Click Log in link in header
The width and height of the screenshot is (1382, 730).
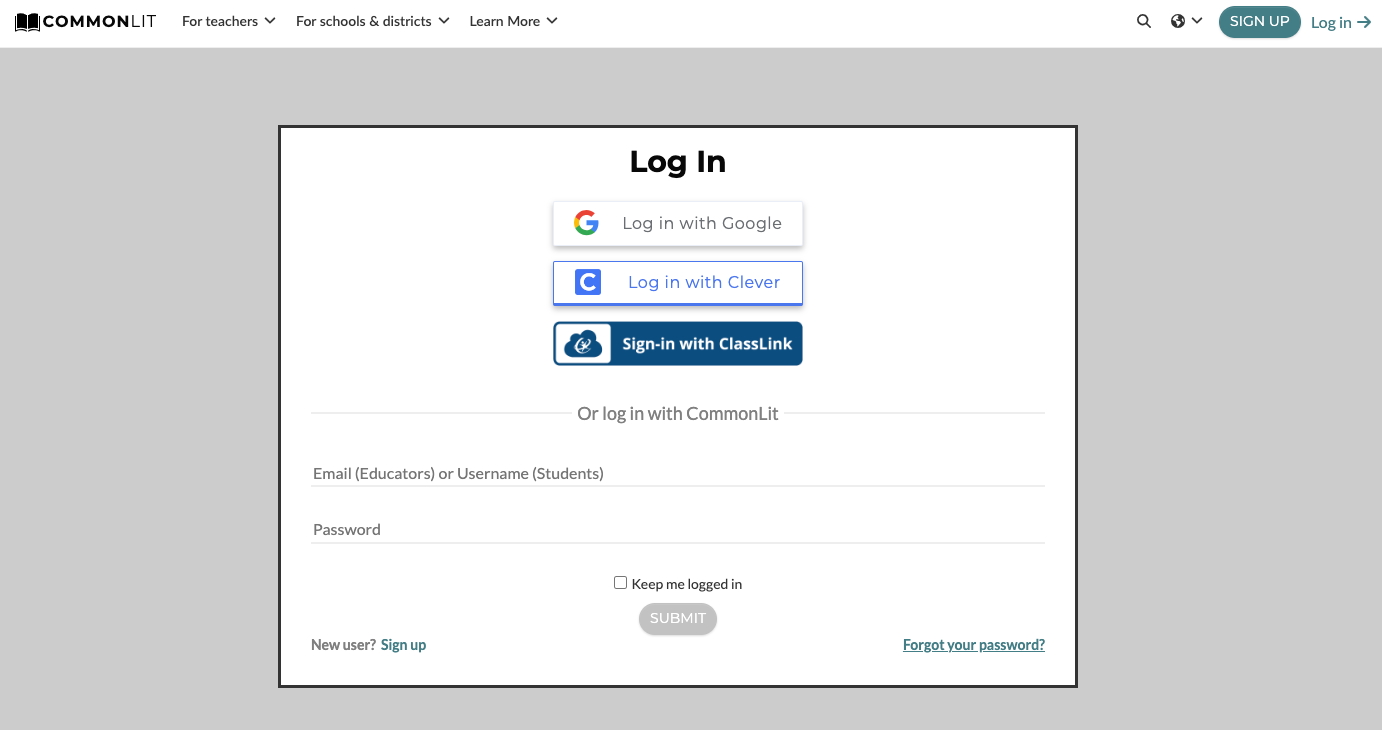pyautogui.click(x=1341, y=22)
